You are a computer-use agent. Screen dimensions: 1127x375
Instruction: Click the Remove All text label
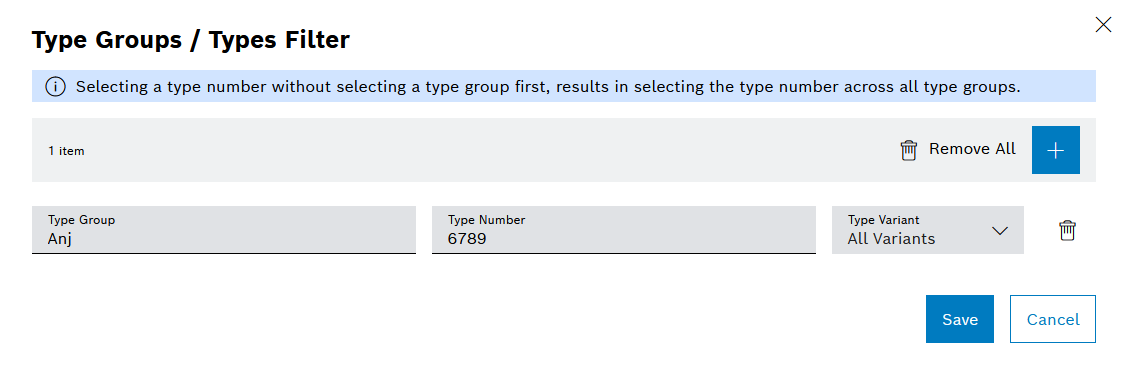pyautogui.click(x=972, y=149)
